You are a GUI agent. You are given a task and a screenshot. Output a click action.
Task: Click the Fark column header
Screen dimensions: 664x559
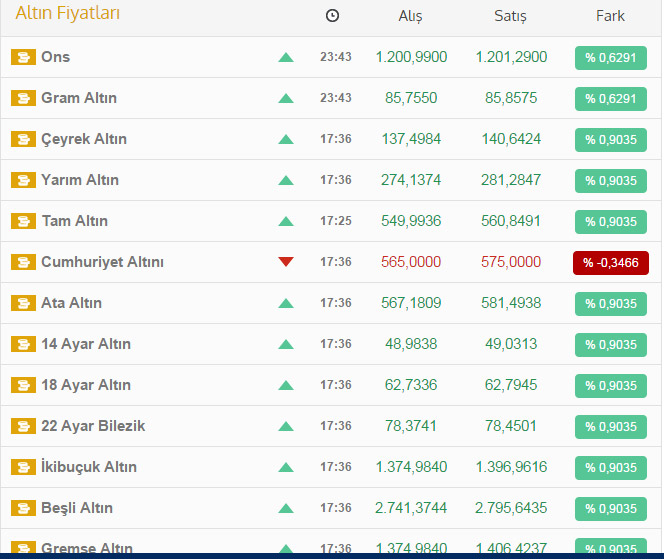coord(610,16)
